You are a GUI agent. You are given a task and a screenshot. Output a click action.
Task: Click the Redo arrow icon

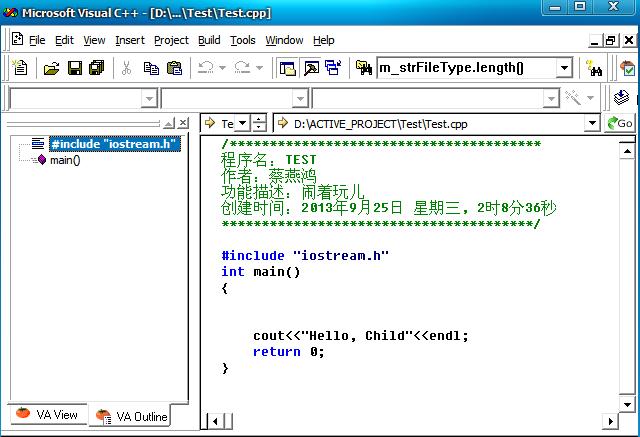click(x=242, y=67)
